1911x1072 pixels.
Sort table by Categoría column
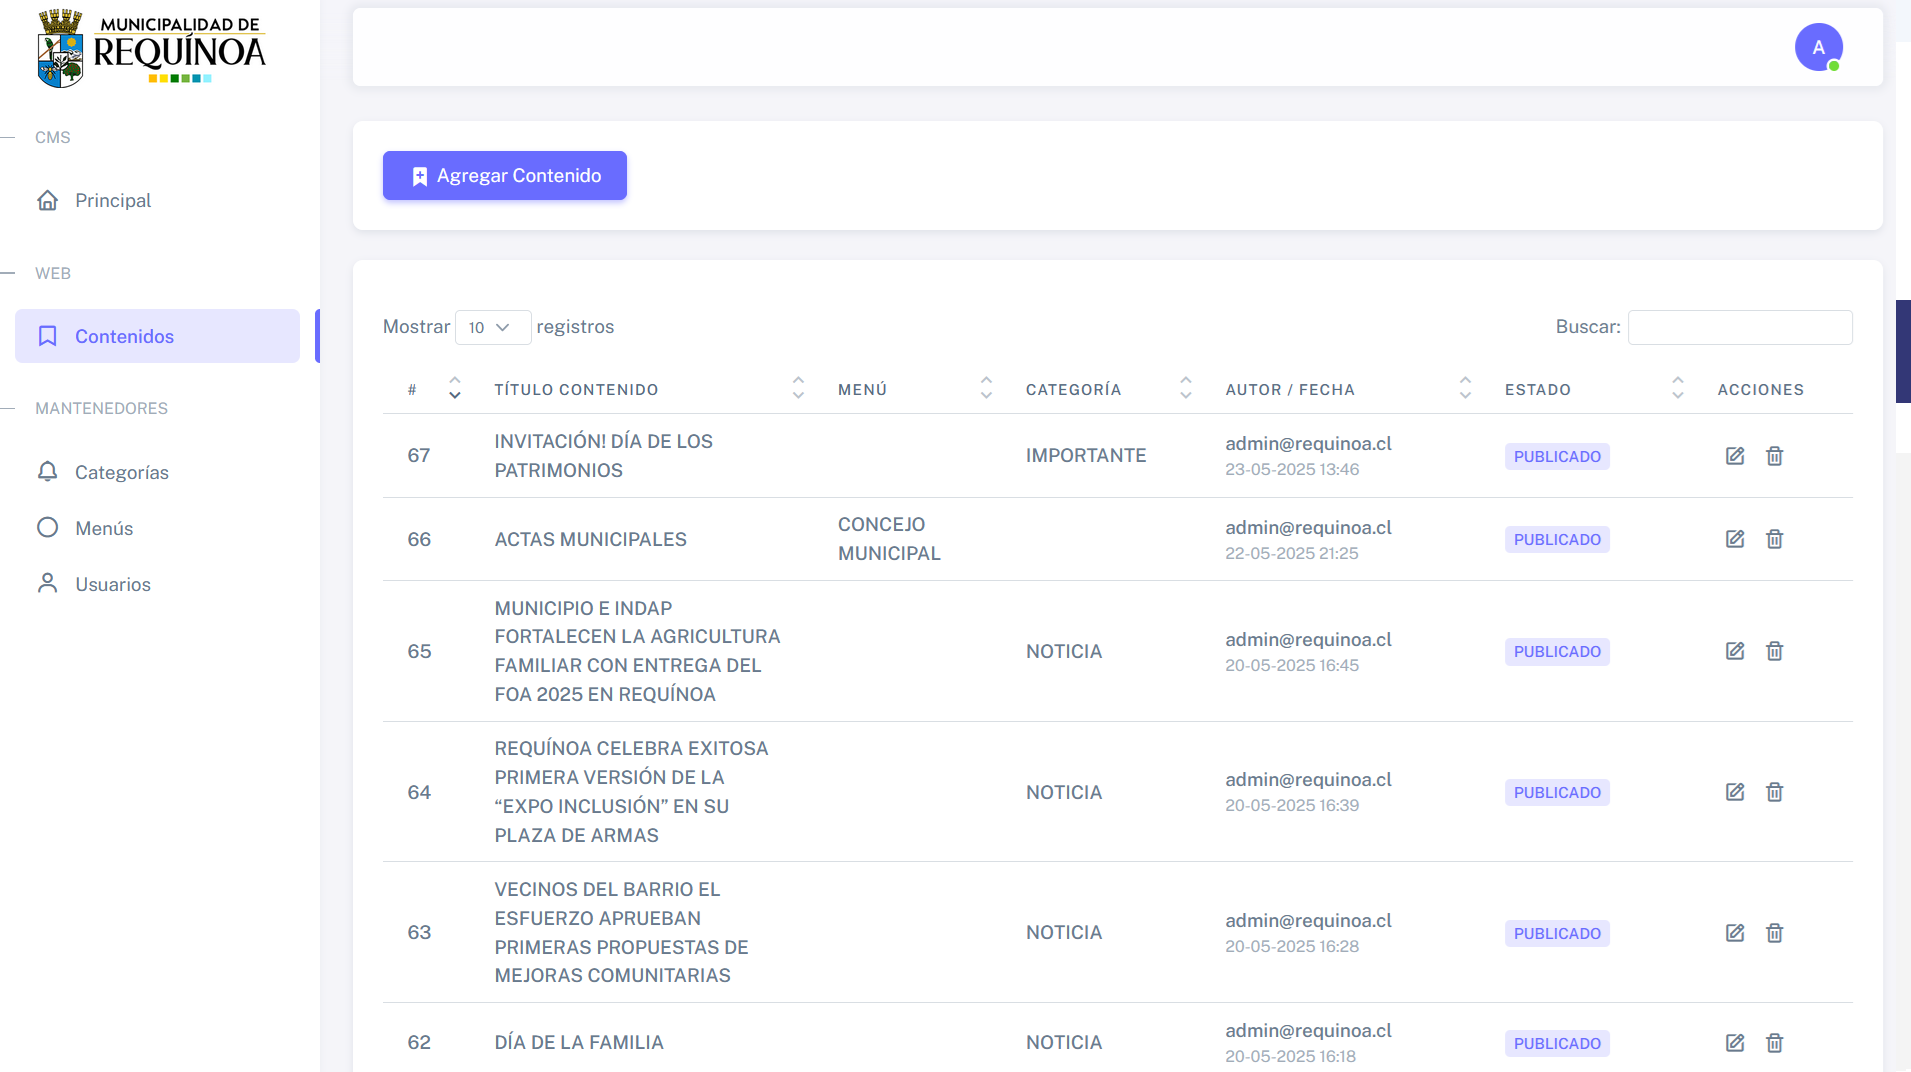(1073, 390)
